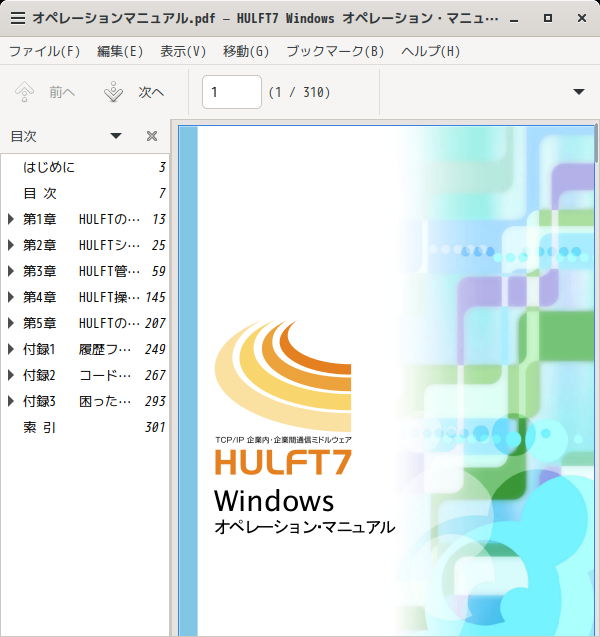This screenshot has width=600, height=637.
Task: Open the toolbar overflow dropdown arrow
Action: click(x=579, y=92)
